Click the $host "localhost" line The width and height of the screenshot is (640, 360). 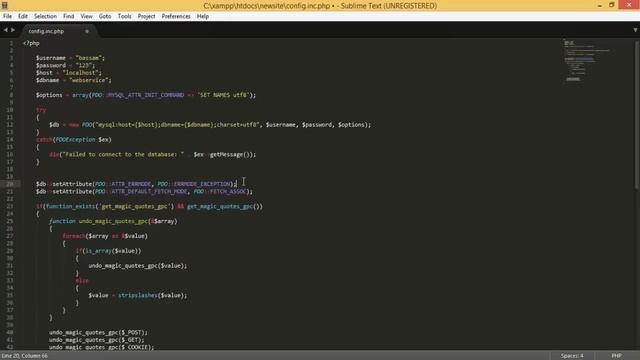69,73
